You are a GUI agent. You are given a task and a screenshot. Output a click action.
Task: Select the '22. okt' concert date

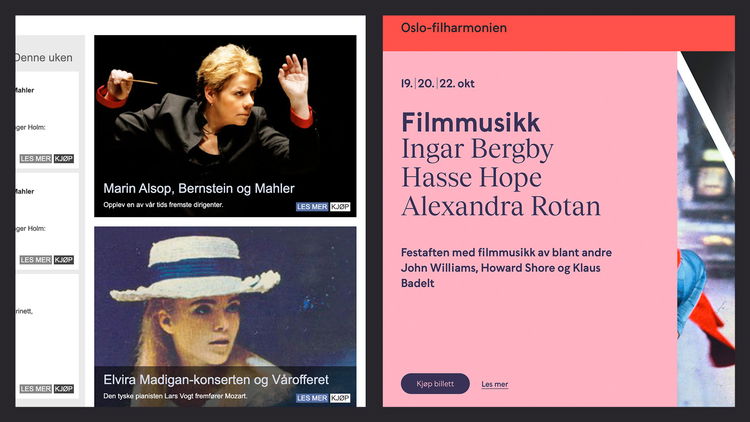coord(457,84)
